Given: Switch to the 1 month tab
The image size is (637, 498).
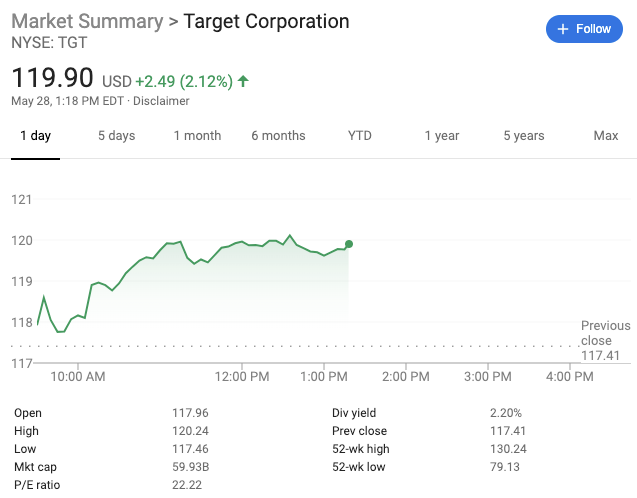Looking at the screenshot, I should (197, 136).
